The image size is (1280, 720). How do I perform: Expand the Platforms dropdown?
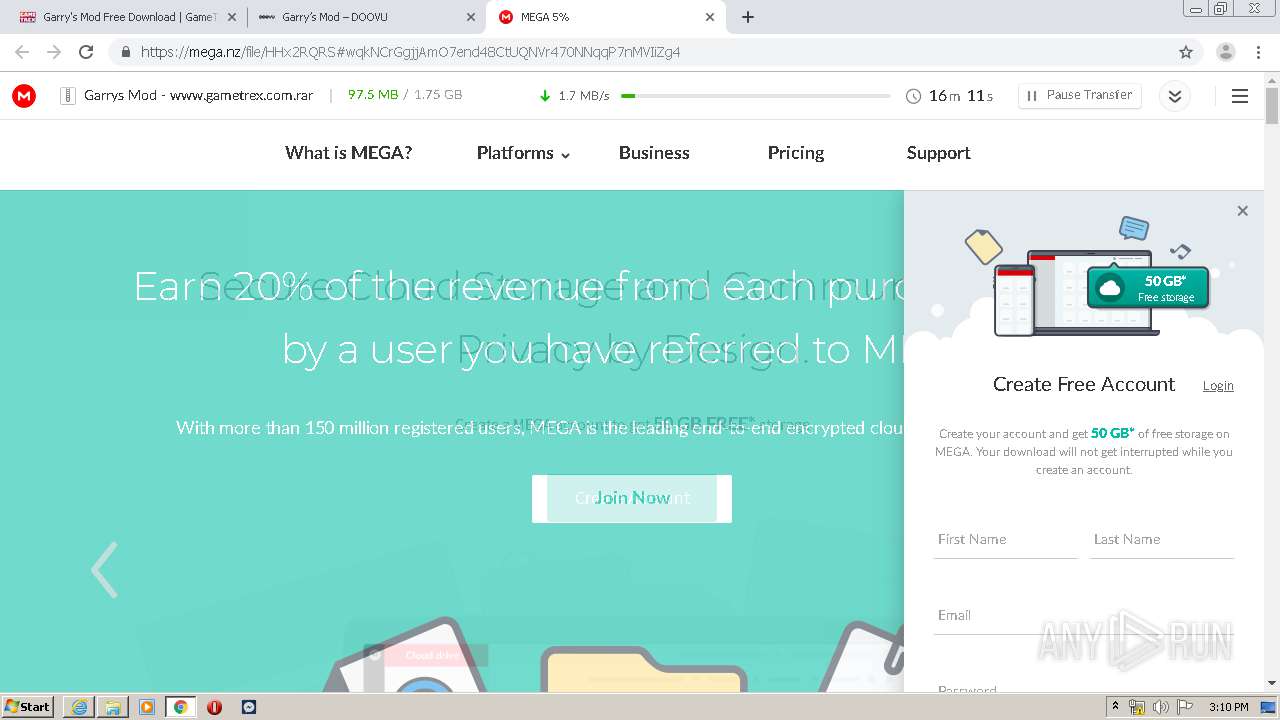pyautogui.click(x=523, y=153)
